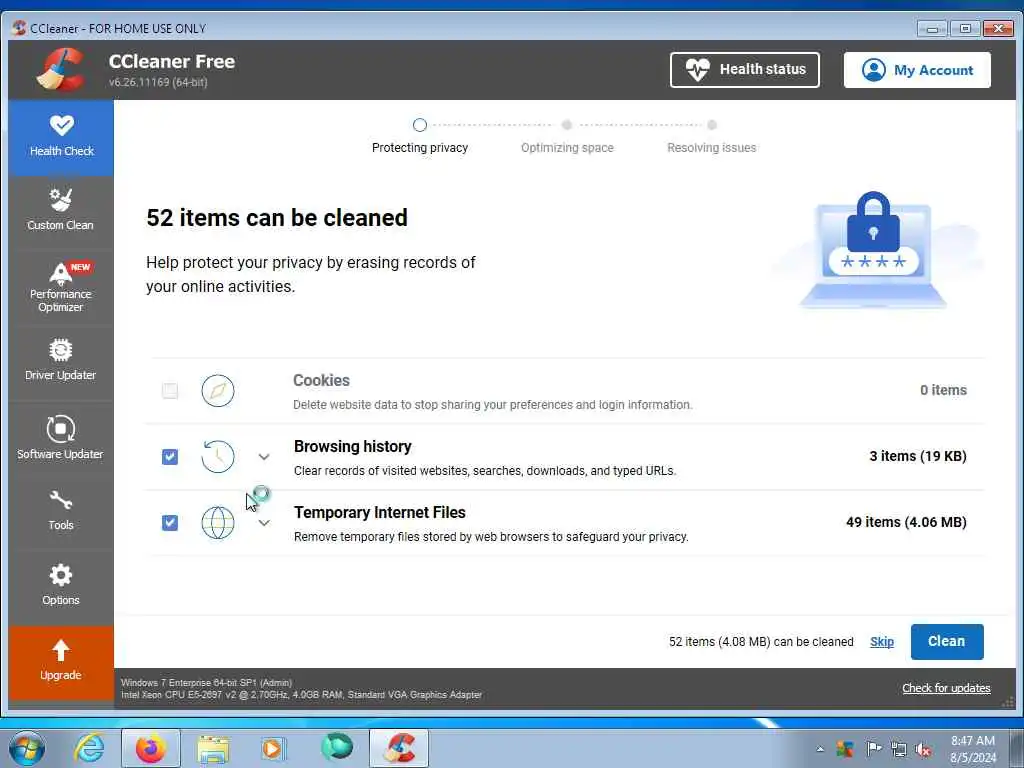Open the green round taskbar application
The height and width of the screenshot is (768, 1024).
pos(336,748)
